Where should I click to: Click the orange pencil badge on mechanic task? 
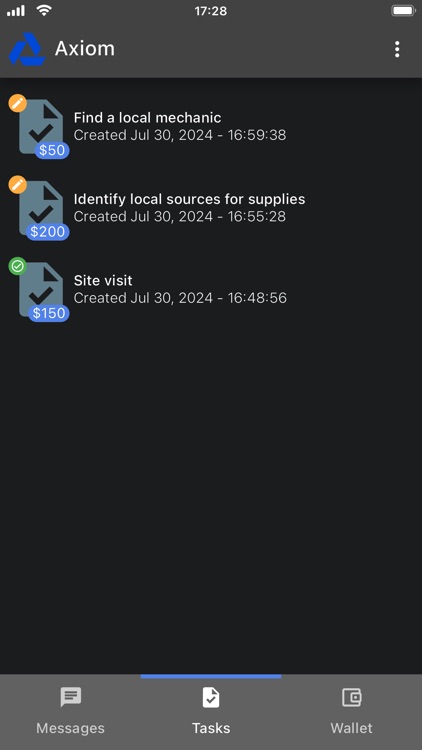18,103
